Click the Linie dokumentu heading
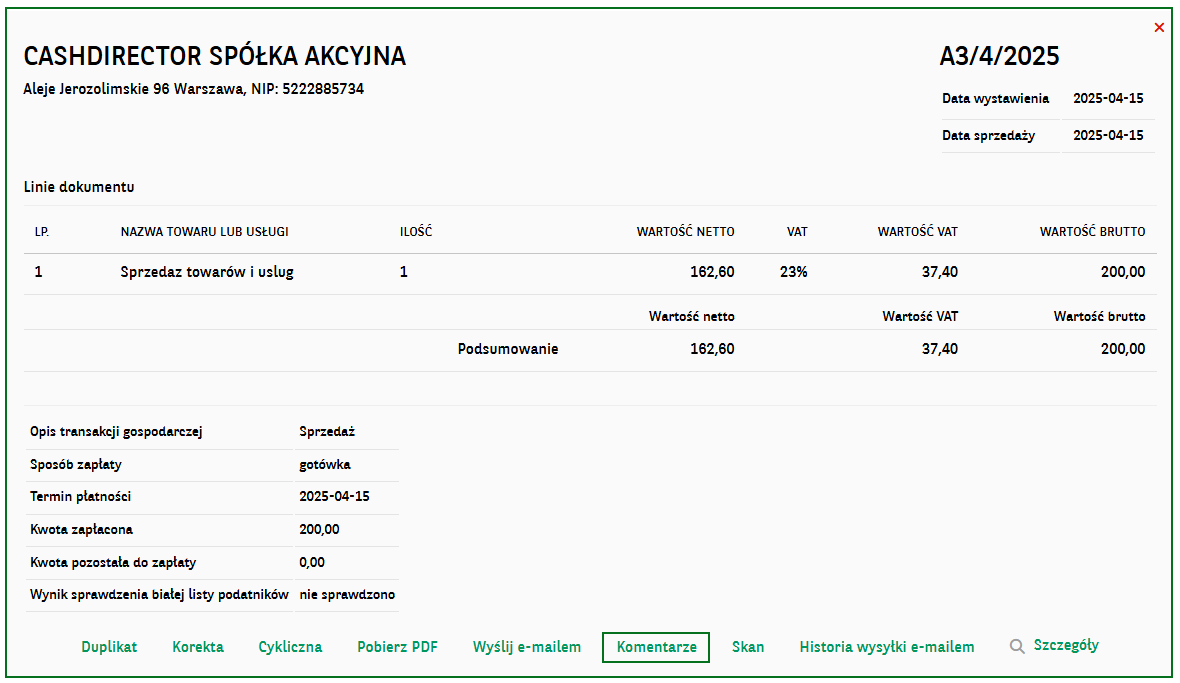 [x=79, y=187]
